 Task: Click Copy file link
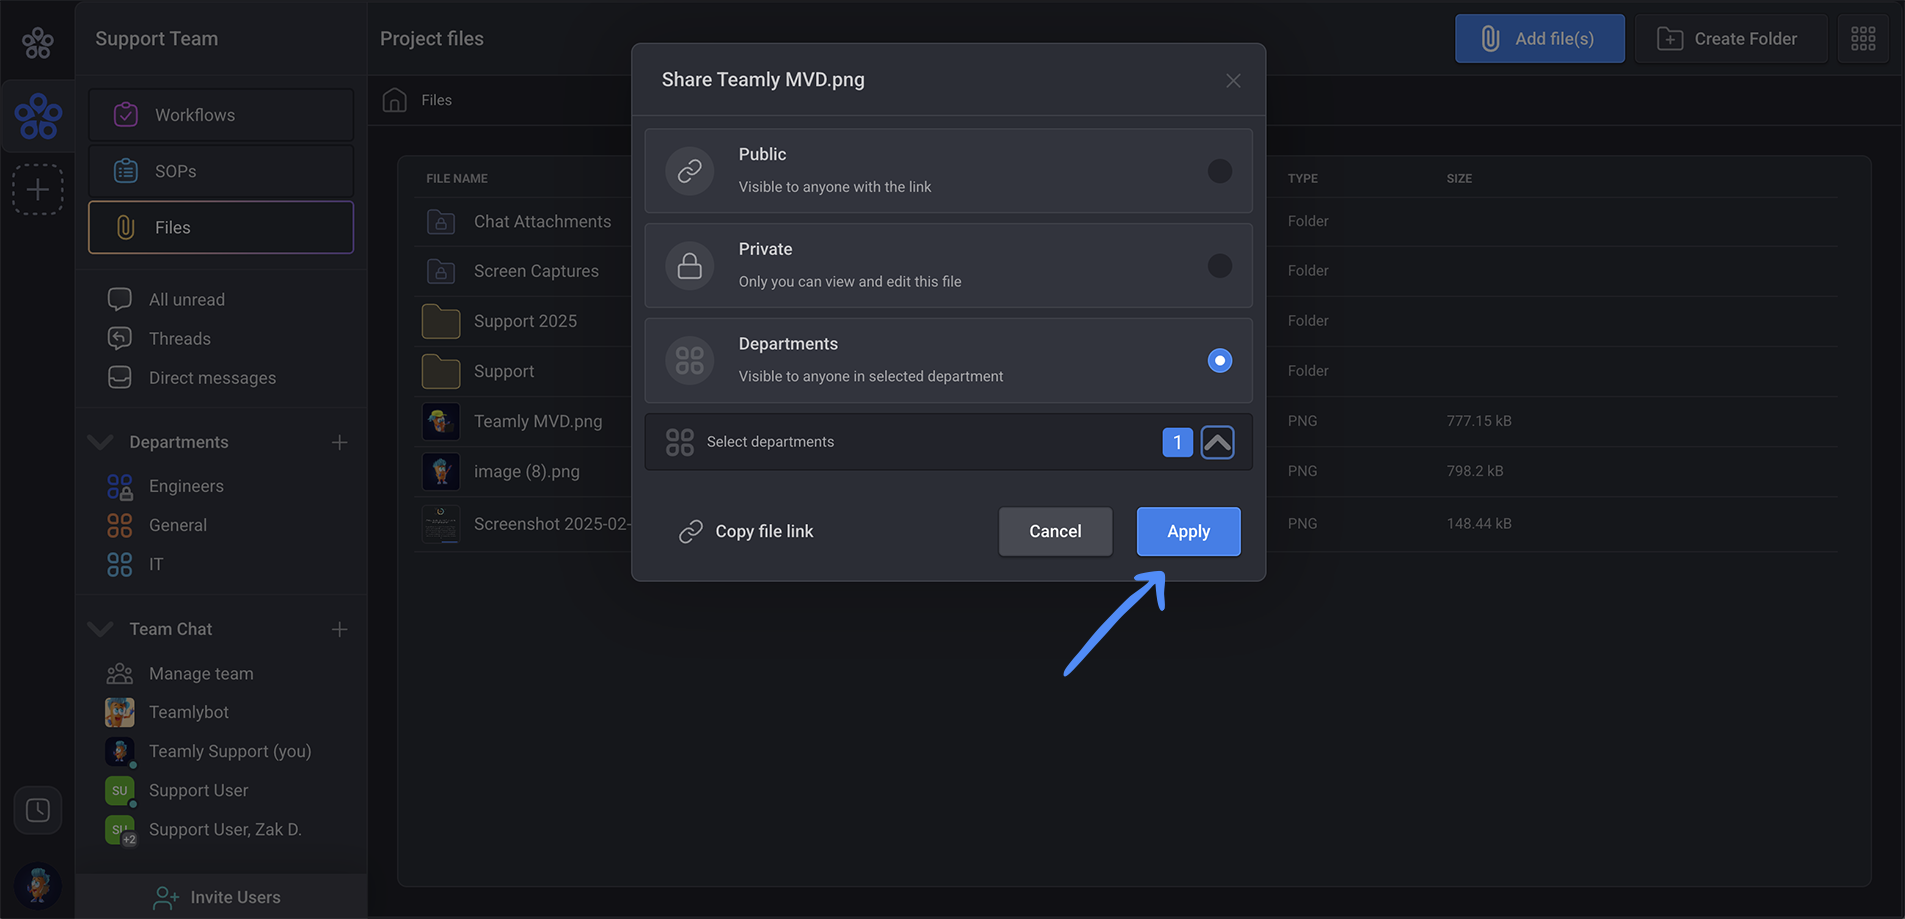(x=746, y=531)
